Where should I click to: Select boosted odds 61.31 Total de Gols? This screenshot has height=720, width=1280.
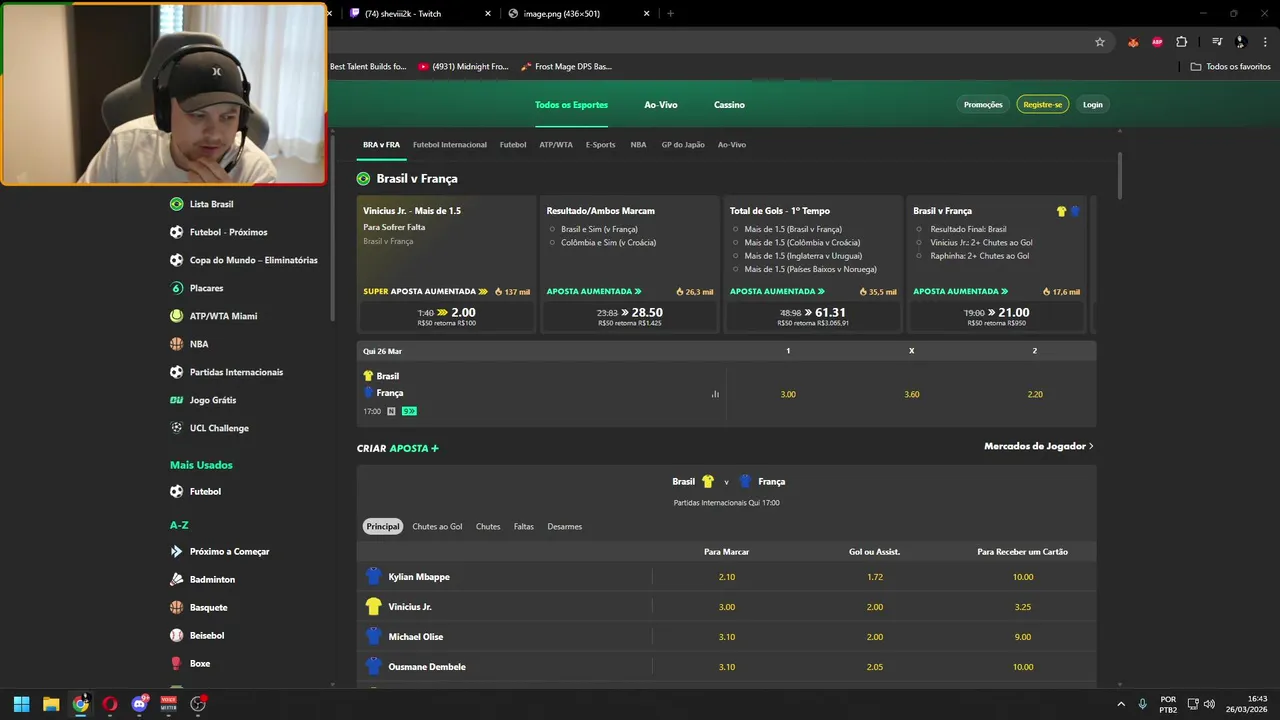(x=813, y=316)
